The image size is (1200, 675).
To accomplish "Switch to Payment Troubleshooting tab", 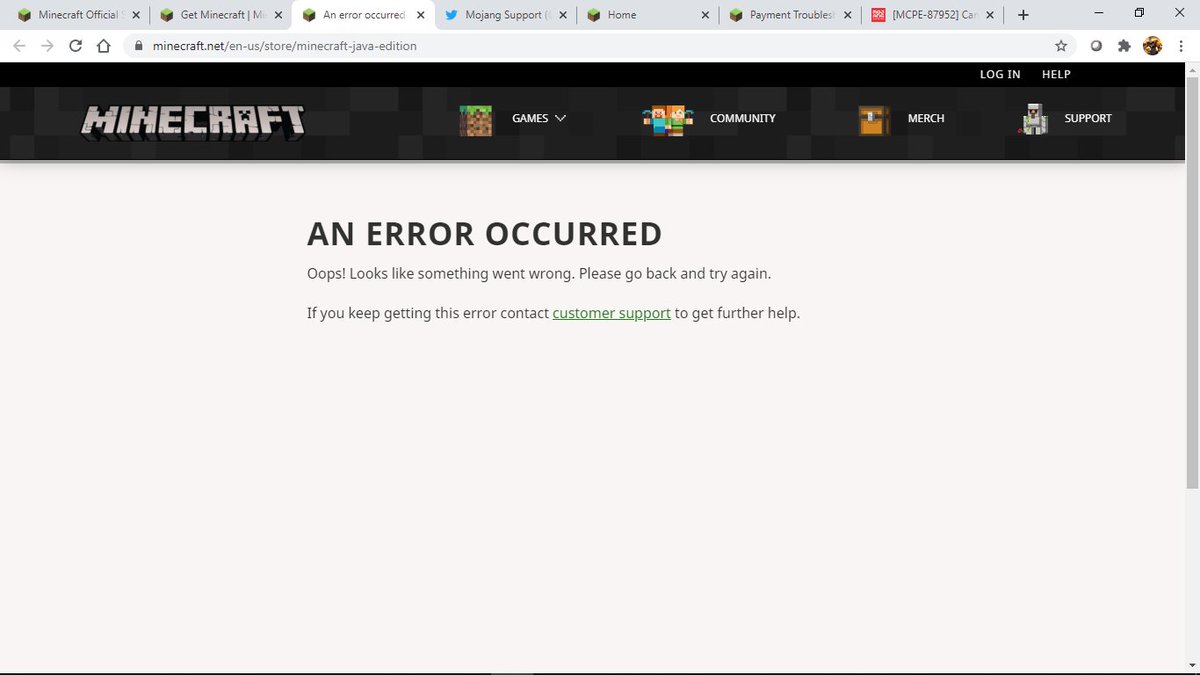I will click(x=791, y=15).
